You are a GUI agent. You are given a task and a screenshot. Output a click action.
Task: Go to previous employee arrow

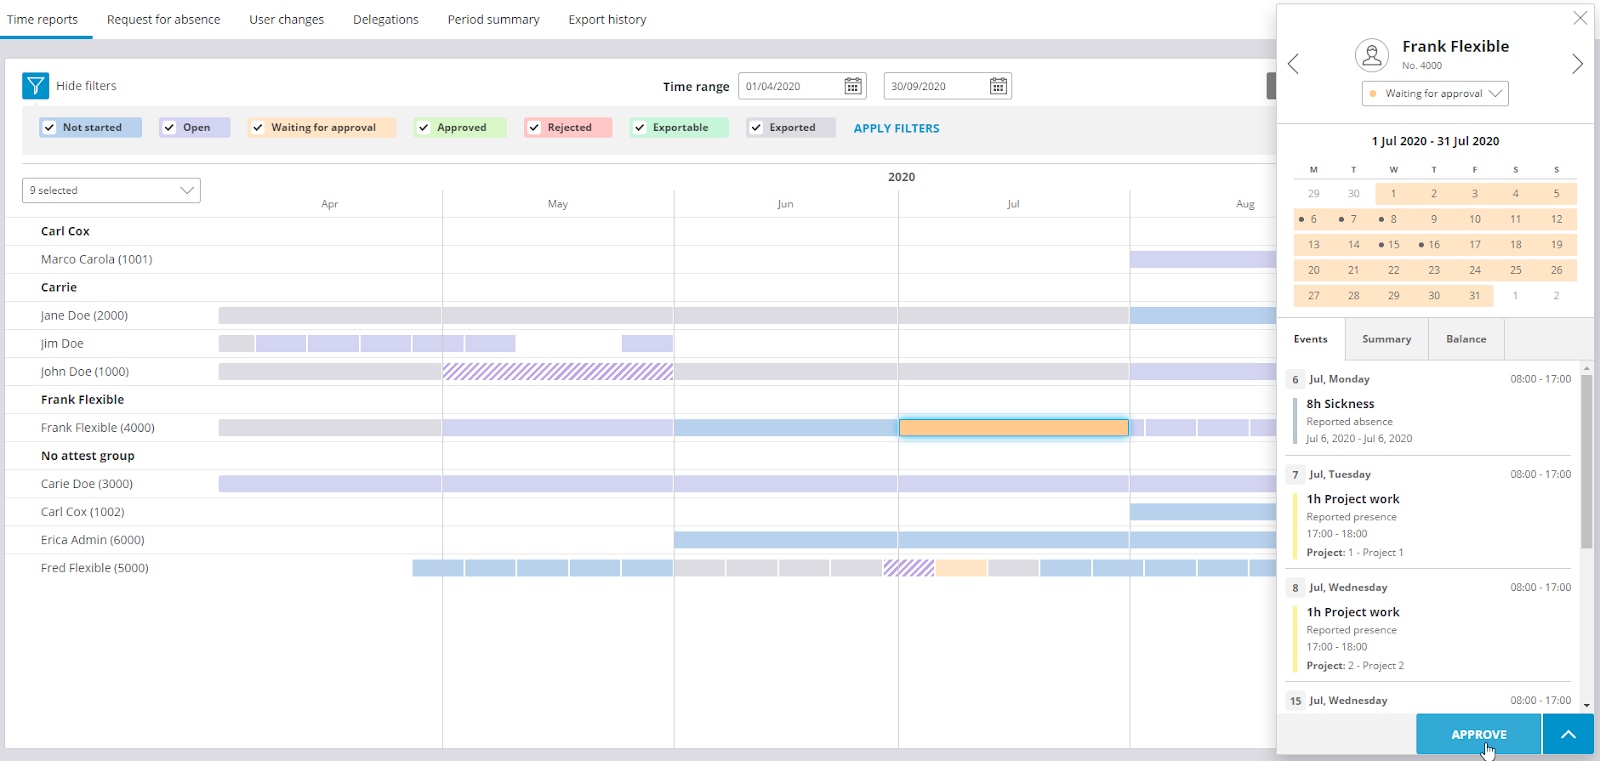coord(1293,64)
